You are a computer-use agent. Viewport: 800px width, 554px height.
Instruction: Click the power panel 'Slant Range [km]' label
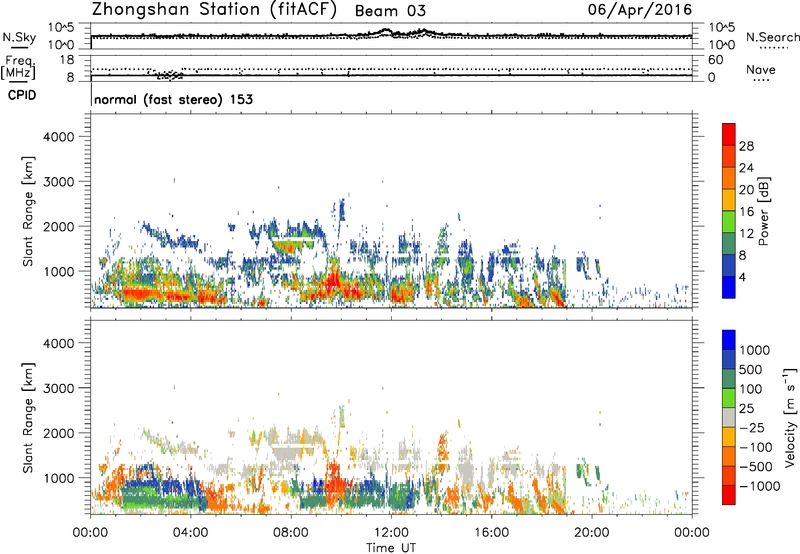[28, 211]
